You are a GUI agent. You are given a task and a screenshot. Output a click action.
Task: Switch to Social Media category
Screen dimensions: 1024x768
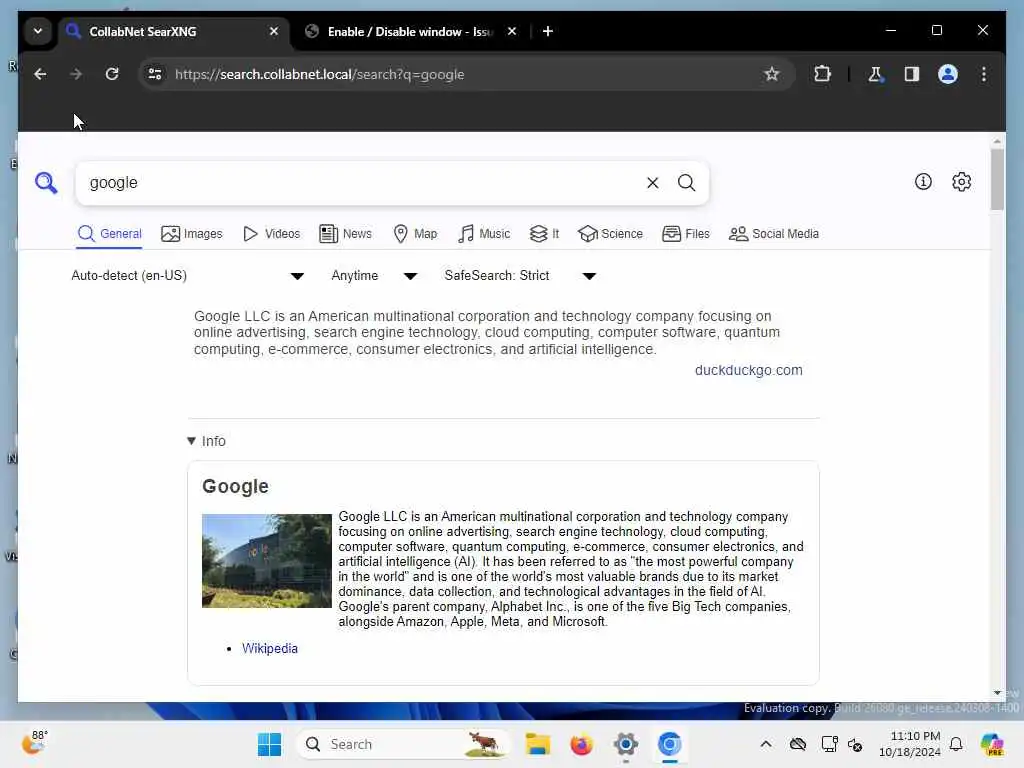773,234
